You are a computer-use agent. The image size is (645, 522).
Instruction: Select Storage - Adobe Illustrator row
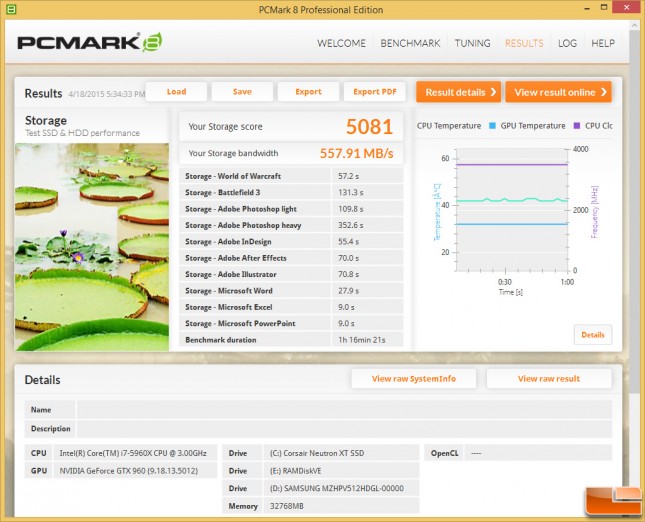[x=291, y=274]
